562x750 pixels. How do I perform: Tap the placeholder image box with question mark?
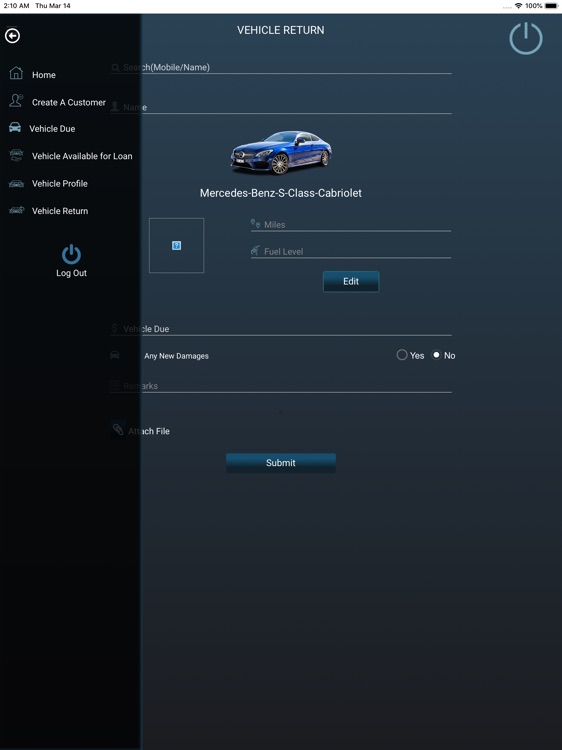[176, 245]
